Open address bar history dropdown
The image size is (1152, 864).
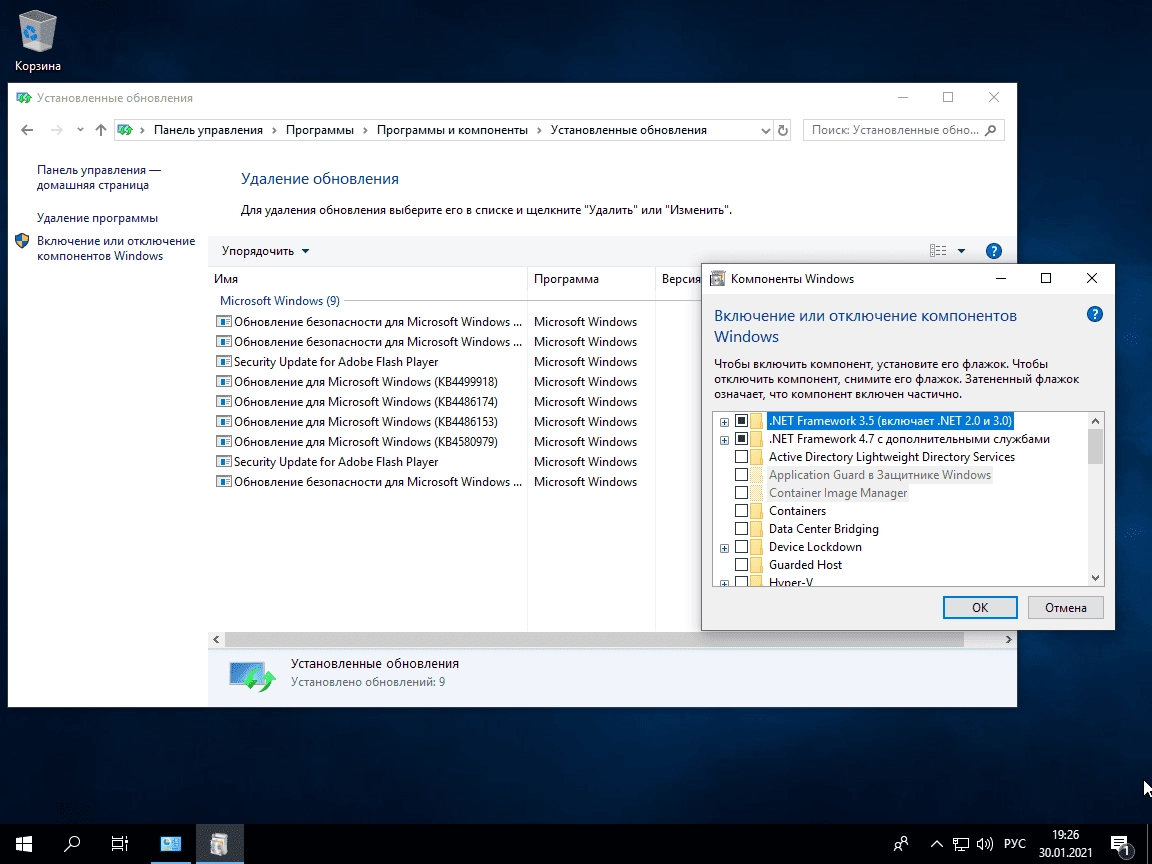[766, 131]
